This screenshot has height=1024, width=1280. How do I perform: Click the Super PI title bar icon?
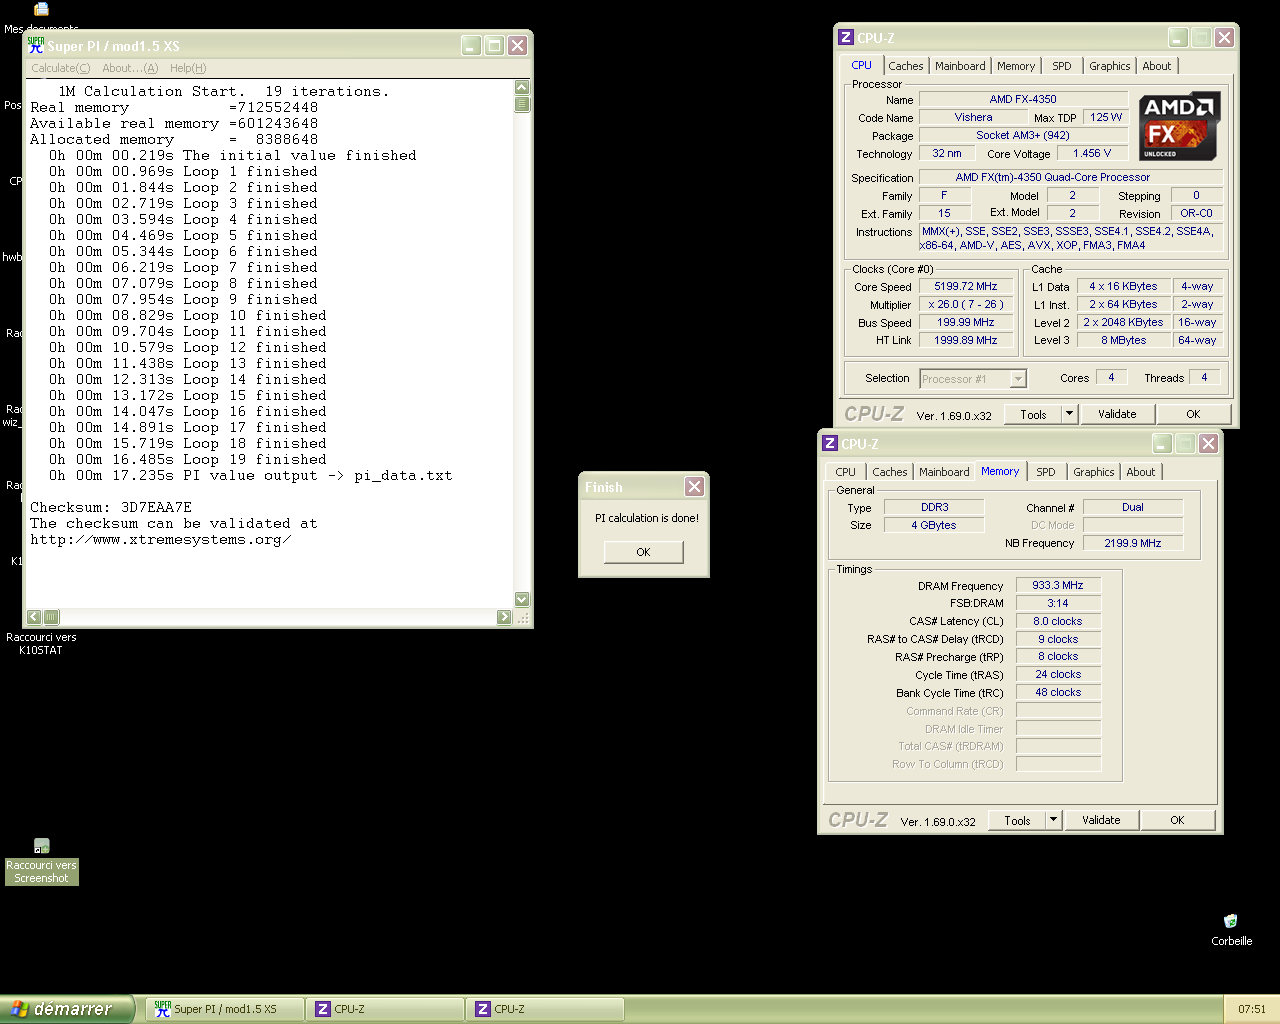pyautogui.click(x=36, y=45)
